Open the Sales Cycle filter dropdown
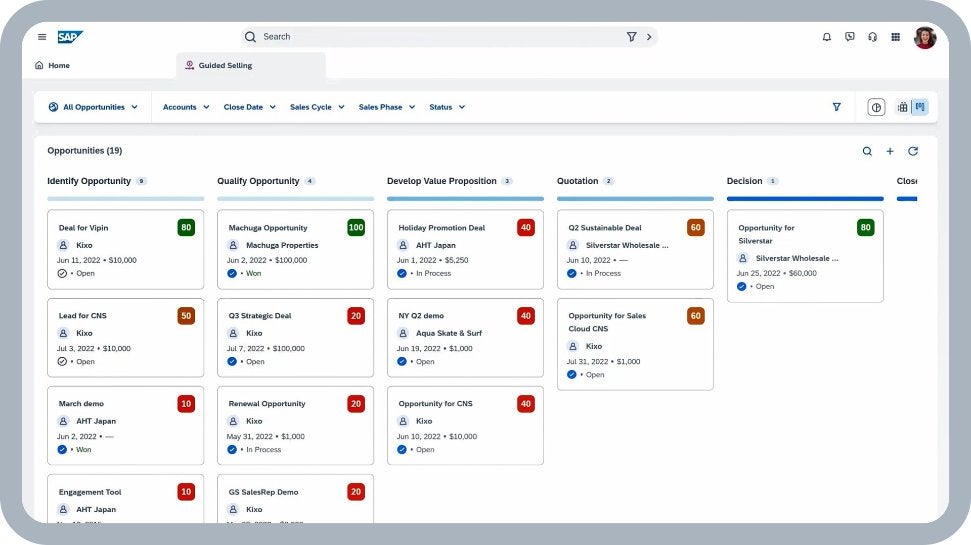This screenshot has width=971, height=545. [317, 107]
